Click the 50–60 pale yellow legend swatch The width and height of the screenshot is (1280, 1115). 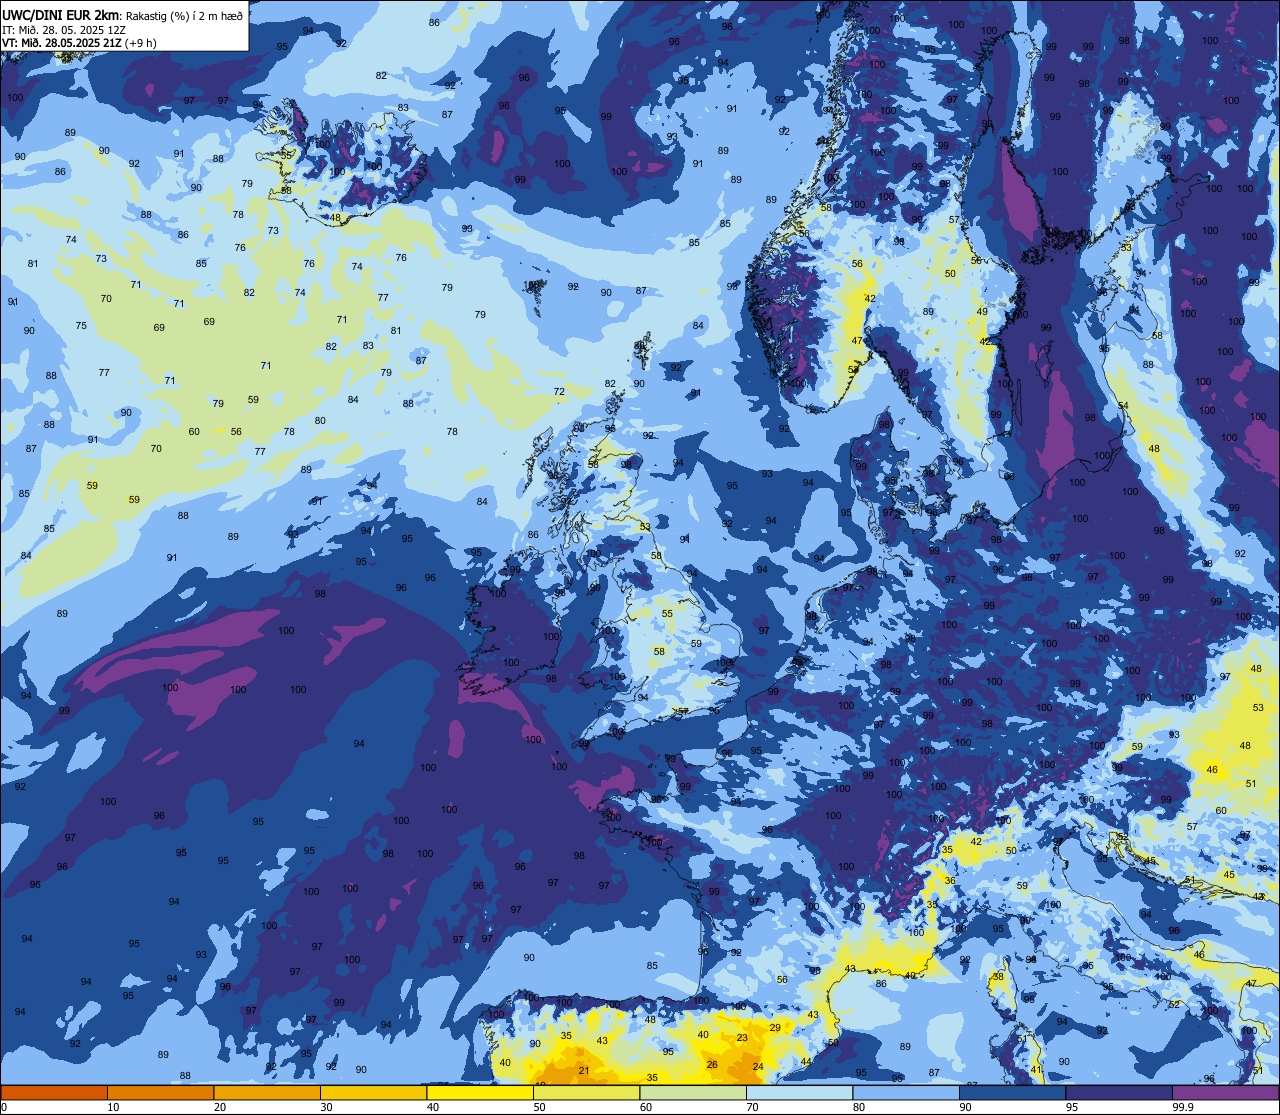[x=586, y=1092]
